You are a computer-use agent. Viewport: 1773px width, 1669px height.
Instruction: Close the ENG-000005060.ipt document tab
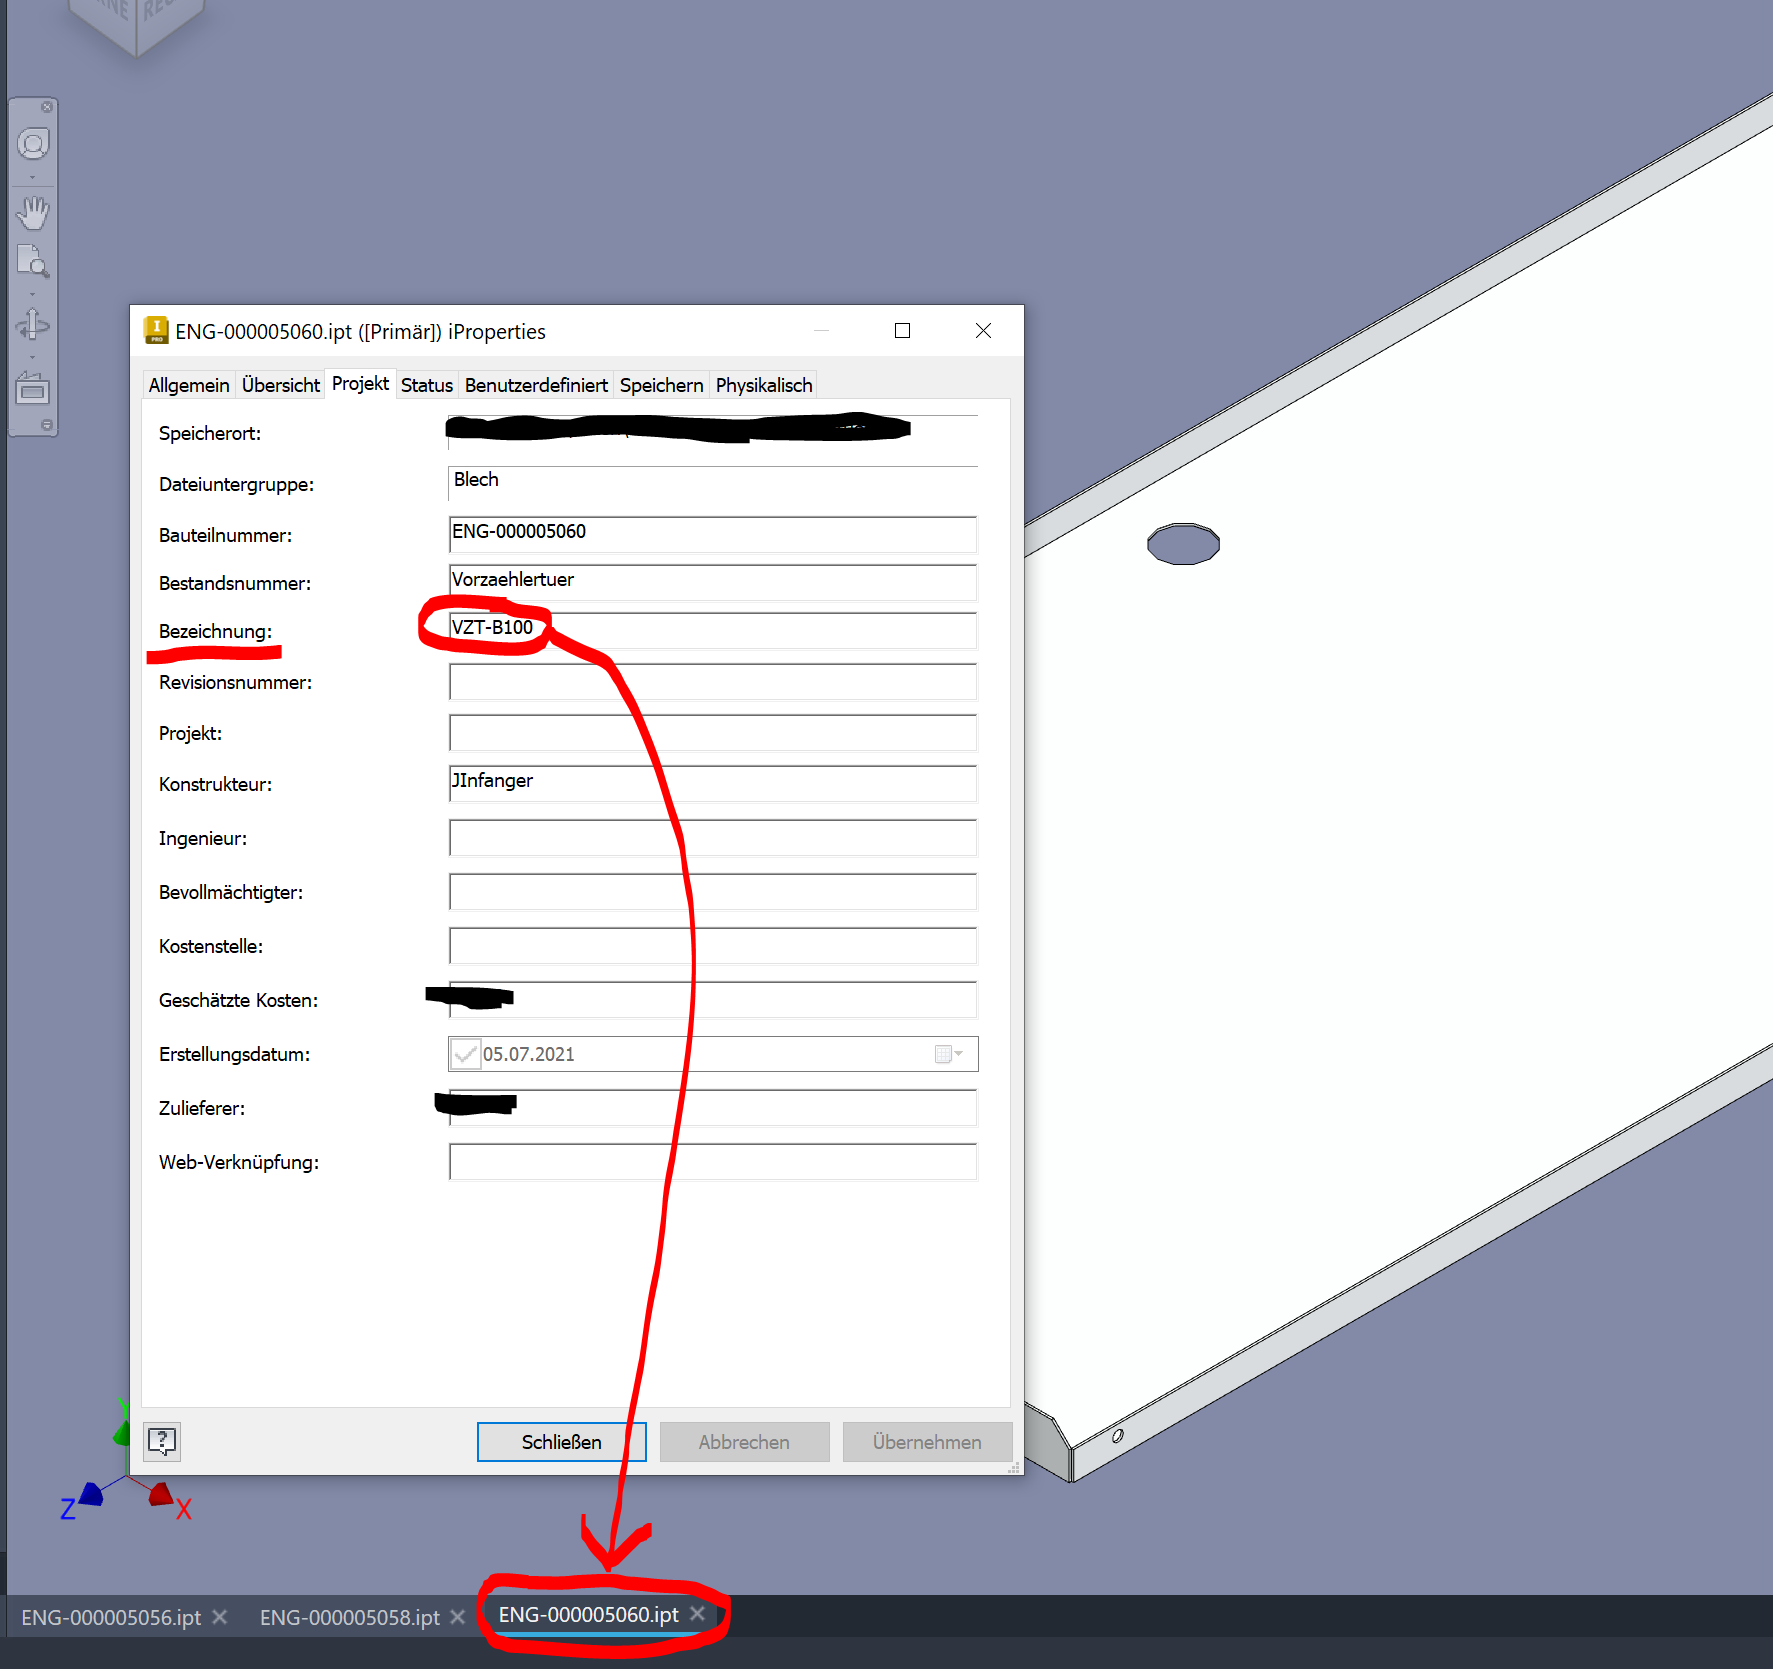pyautogui.click(x=698, y=1613)
